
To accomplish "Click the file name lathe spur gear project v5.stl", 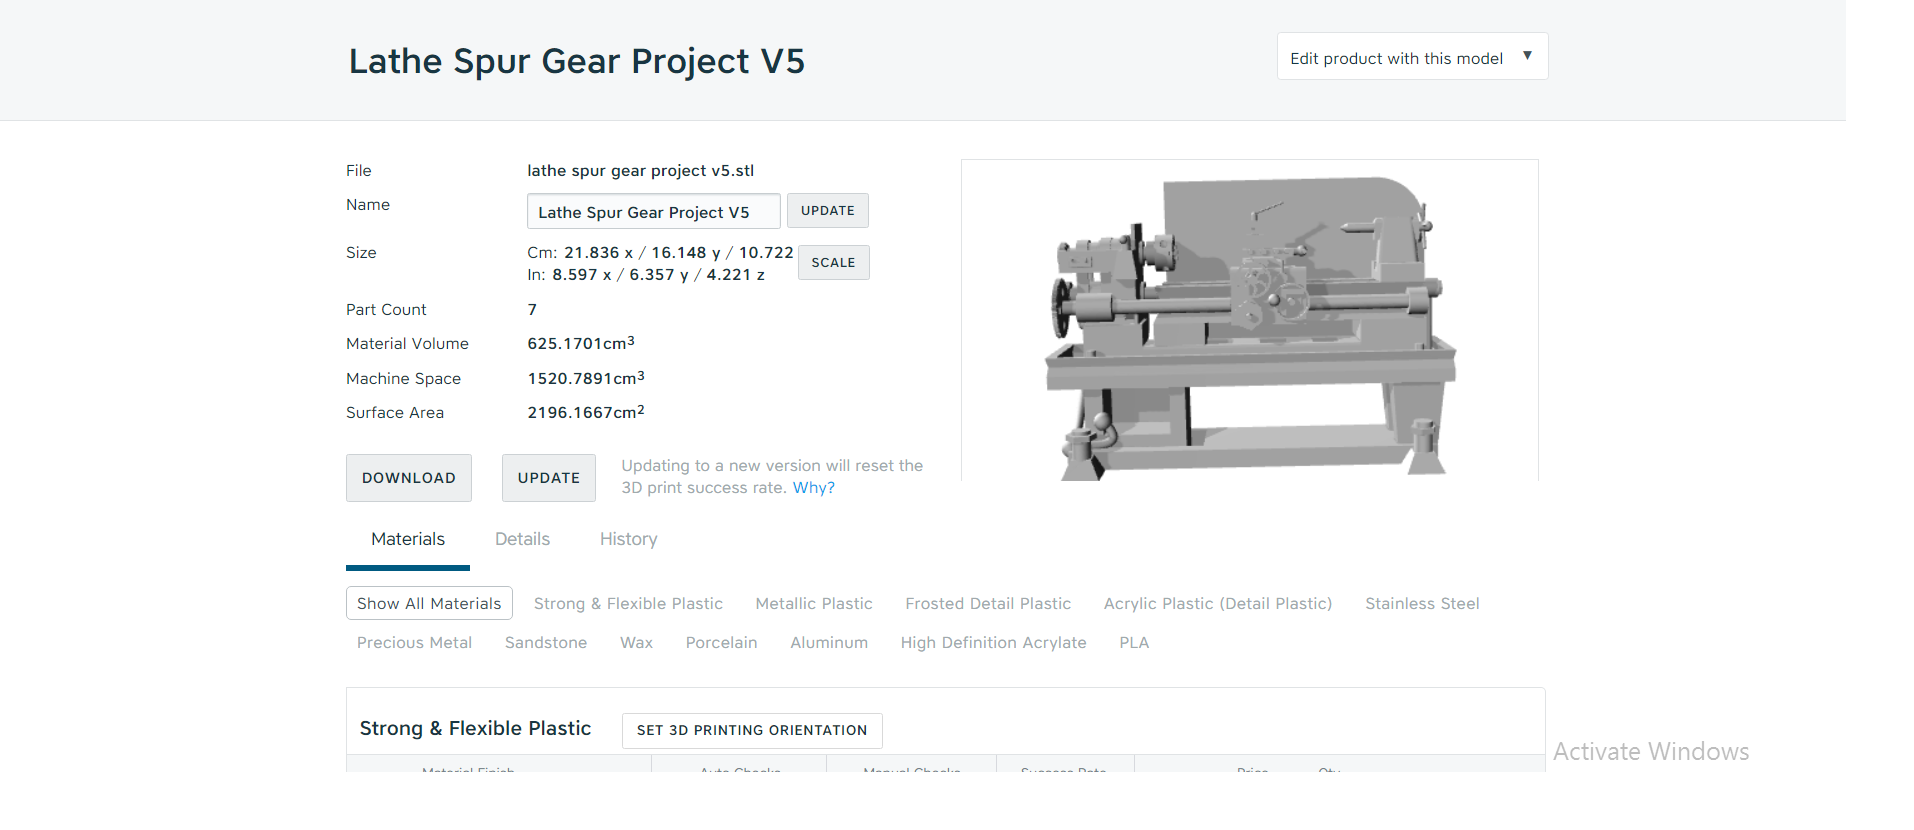I will click(641, 171).
